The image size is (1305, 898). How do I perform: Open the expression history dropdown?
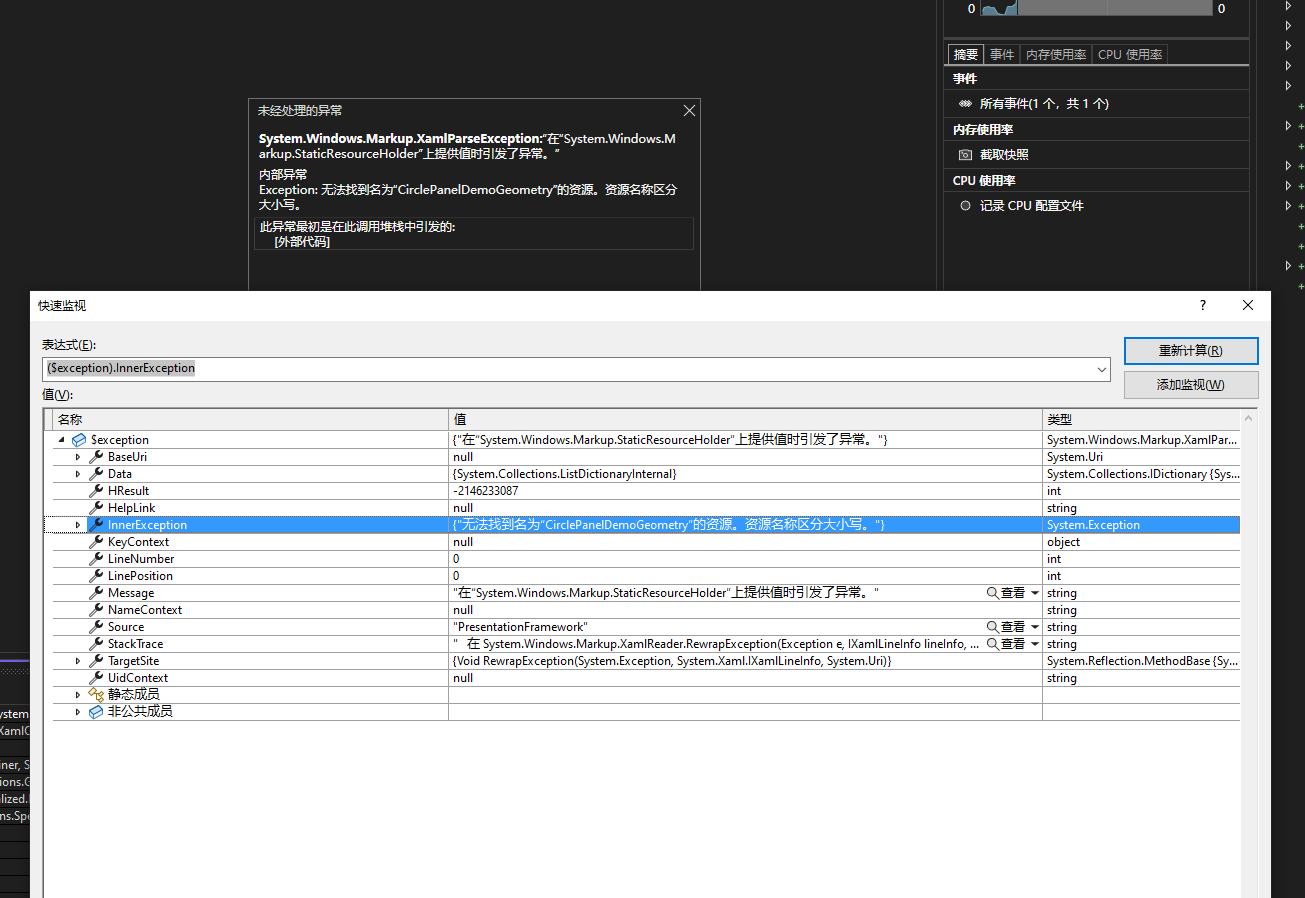[x=1101, y=368]
